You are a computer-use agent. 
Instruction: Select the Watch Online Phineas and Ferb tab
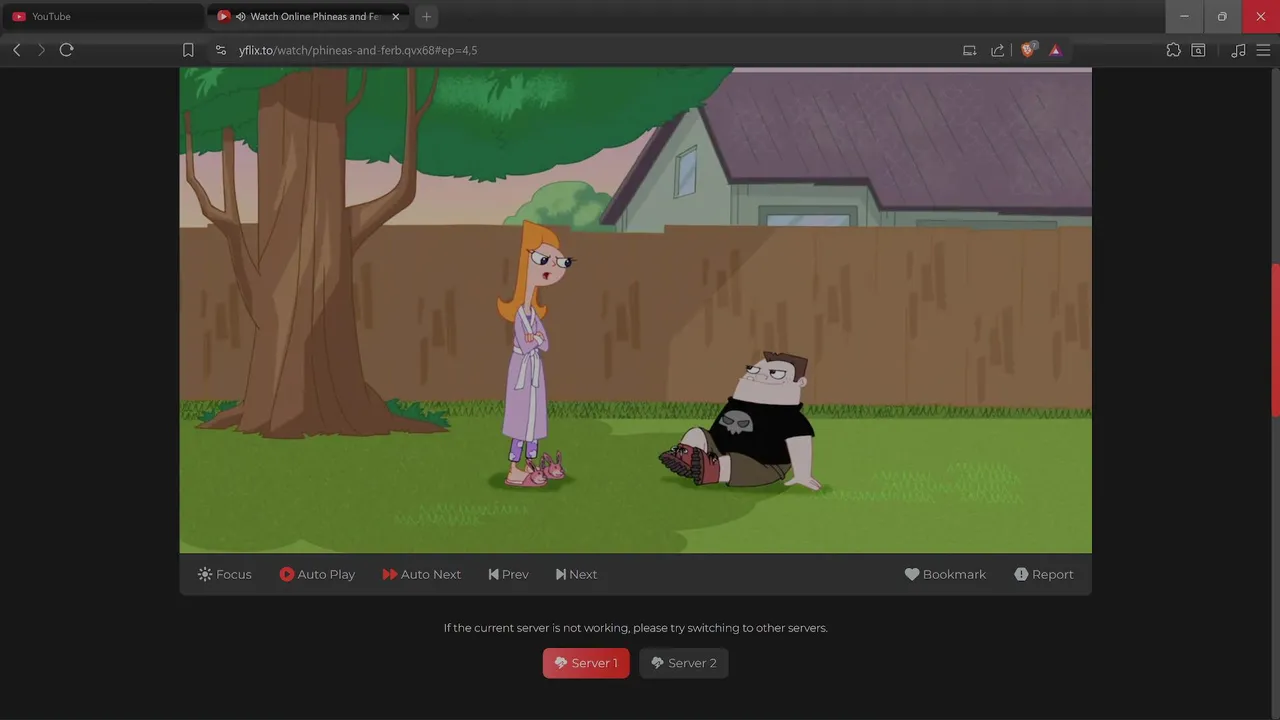(308, 16)
